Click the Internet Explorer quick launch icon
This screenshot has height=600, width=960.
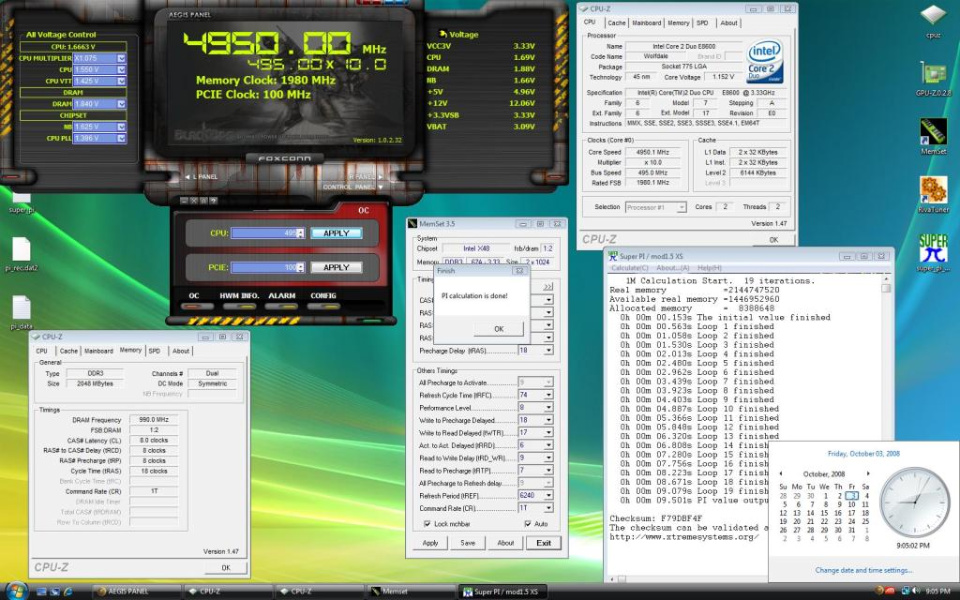coord(68,591)
